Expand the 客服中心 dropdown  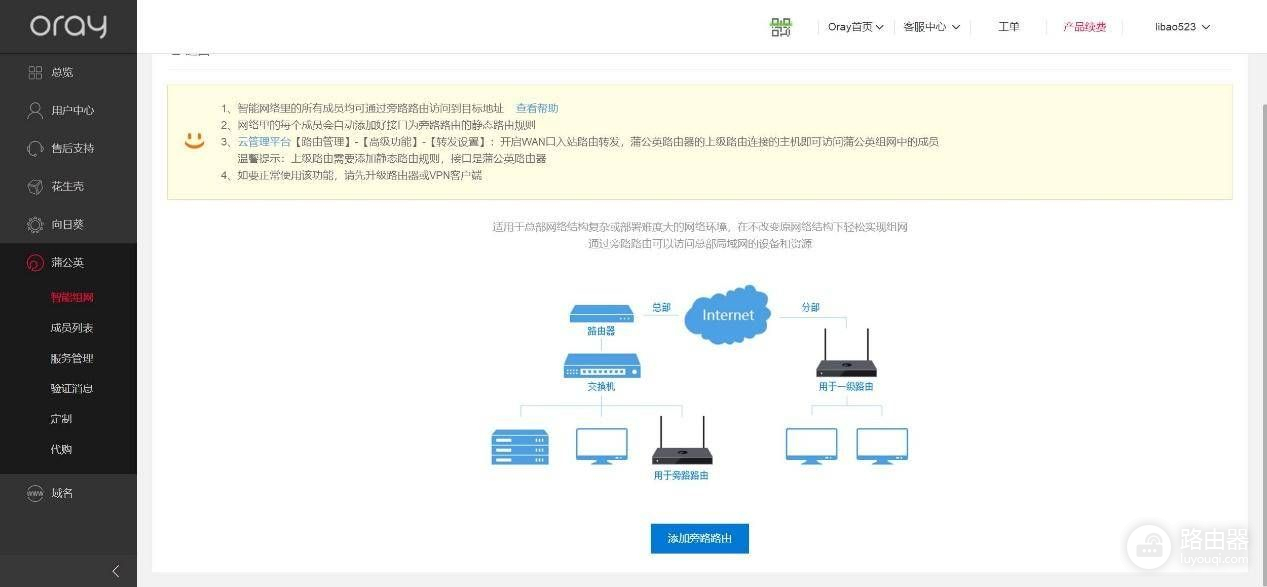[931, 27]
